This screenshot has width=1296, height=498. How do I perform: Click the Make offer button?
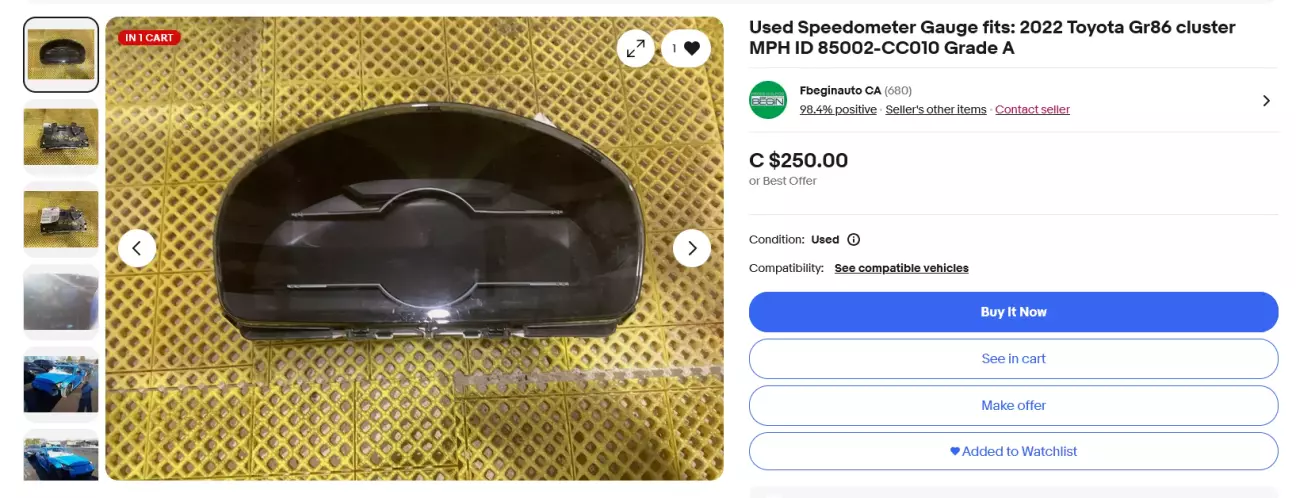[x=1013, y=405]
